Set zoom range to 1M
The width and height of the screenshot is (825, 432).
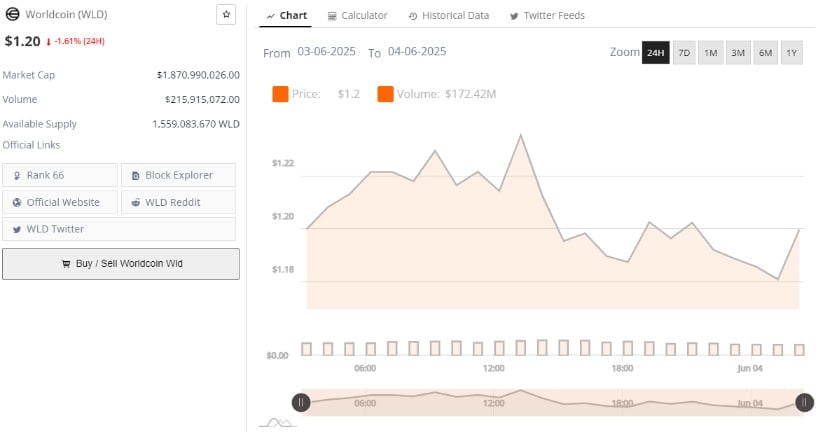(710, 53)
